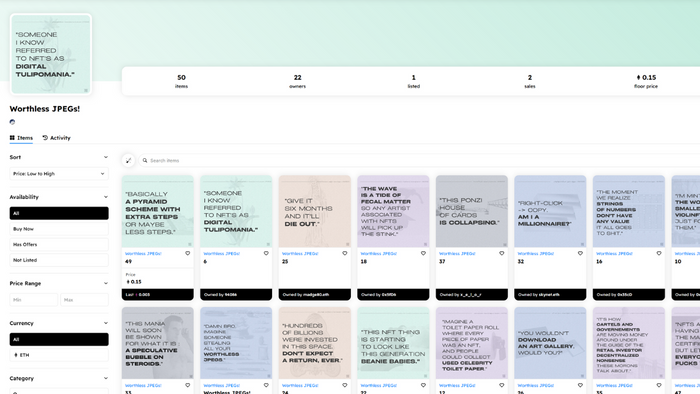Click the Worthless JPEGs! collection title
Viewport: 700px width, 394px height.
[45, 109]
